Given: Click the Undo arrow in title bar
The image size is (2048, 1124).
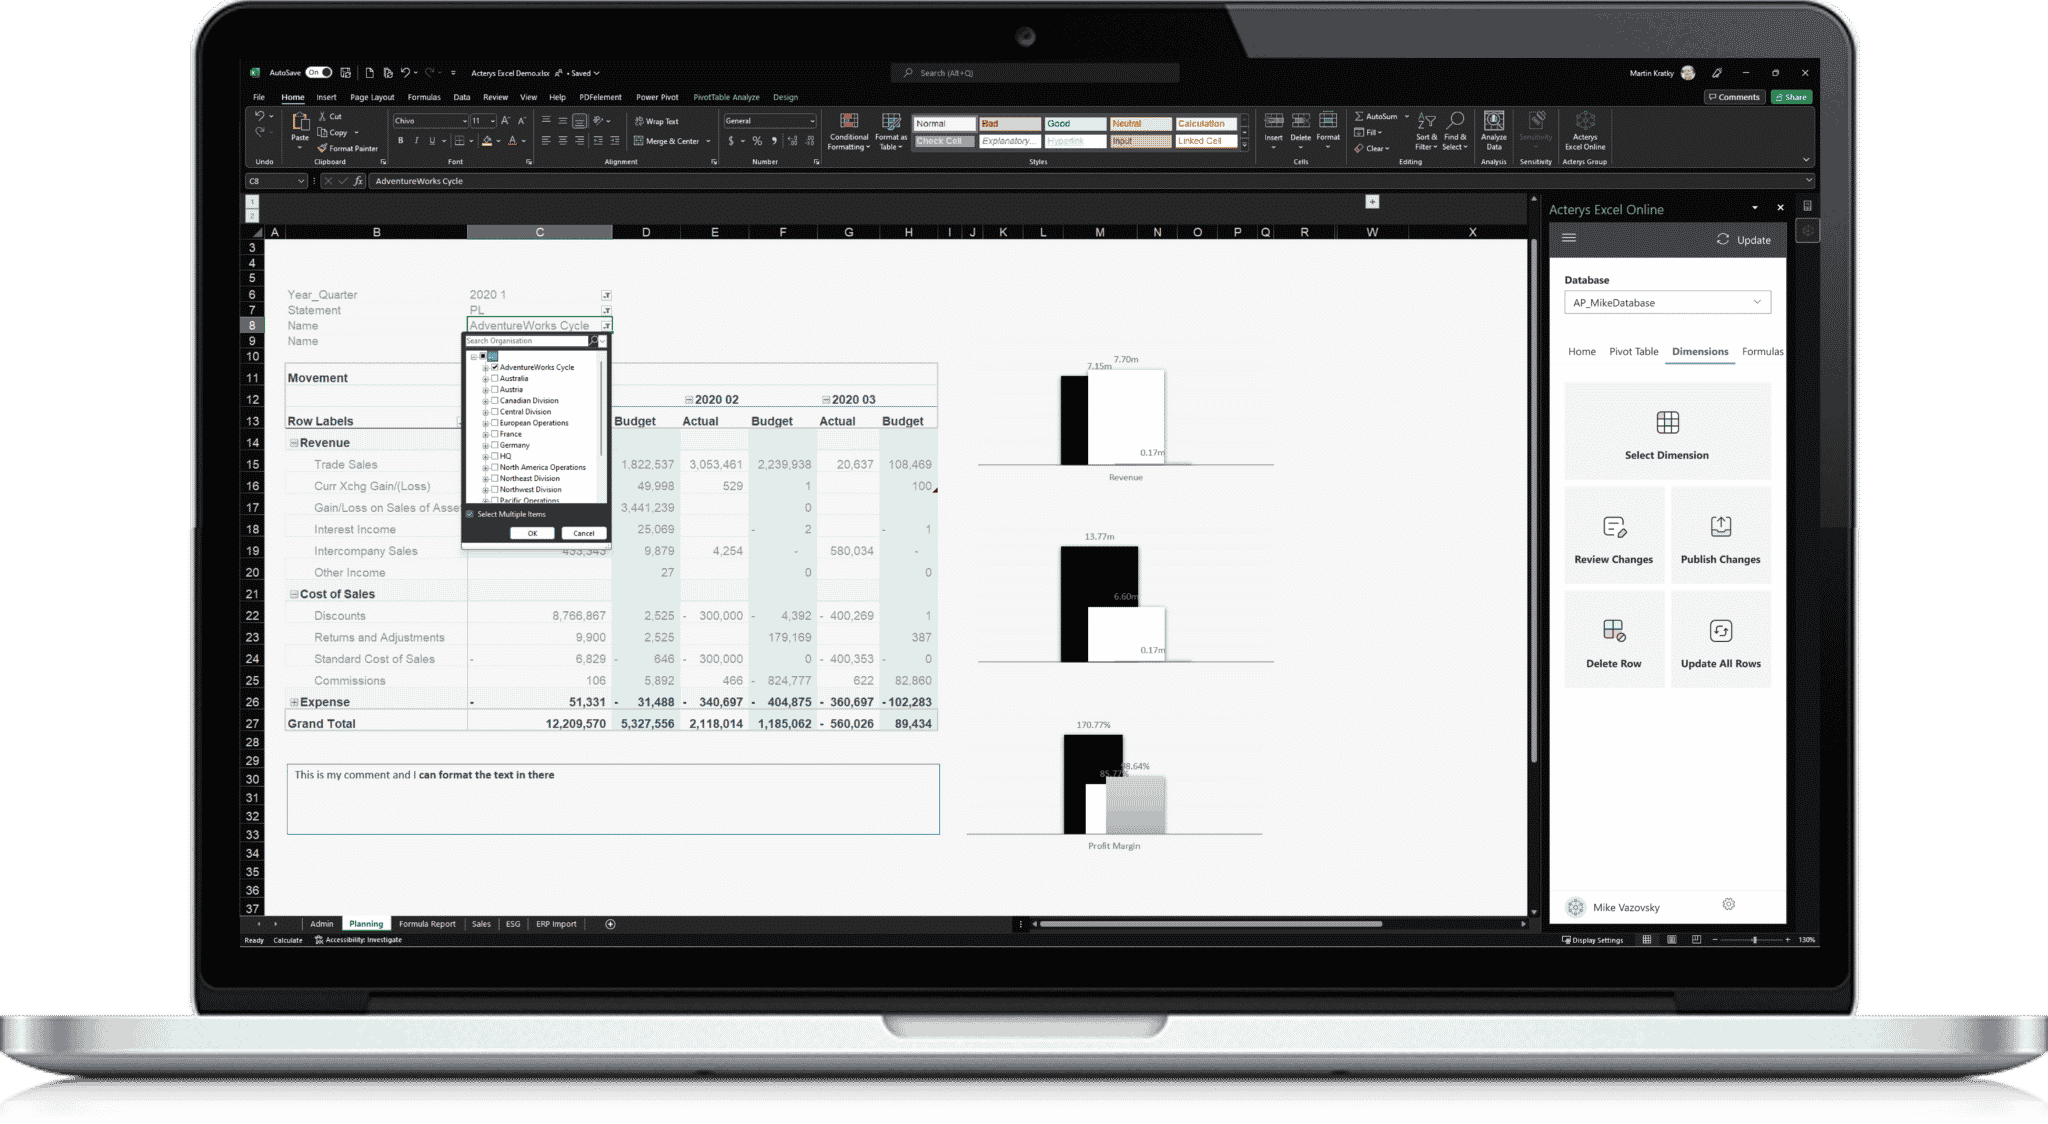Looking at the screenshot, I should 405,73.
